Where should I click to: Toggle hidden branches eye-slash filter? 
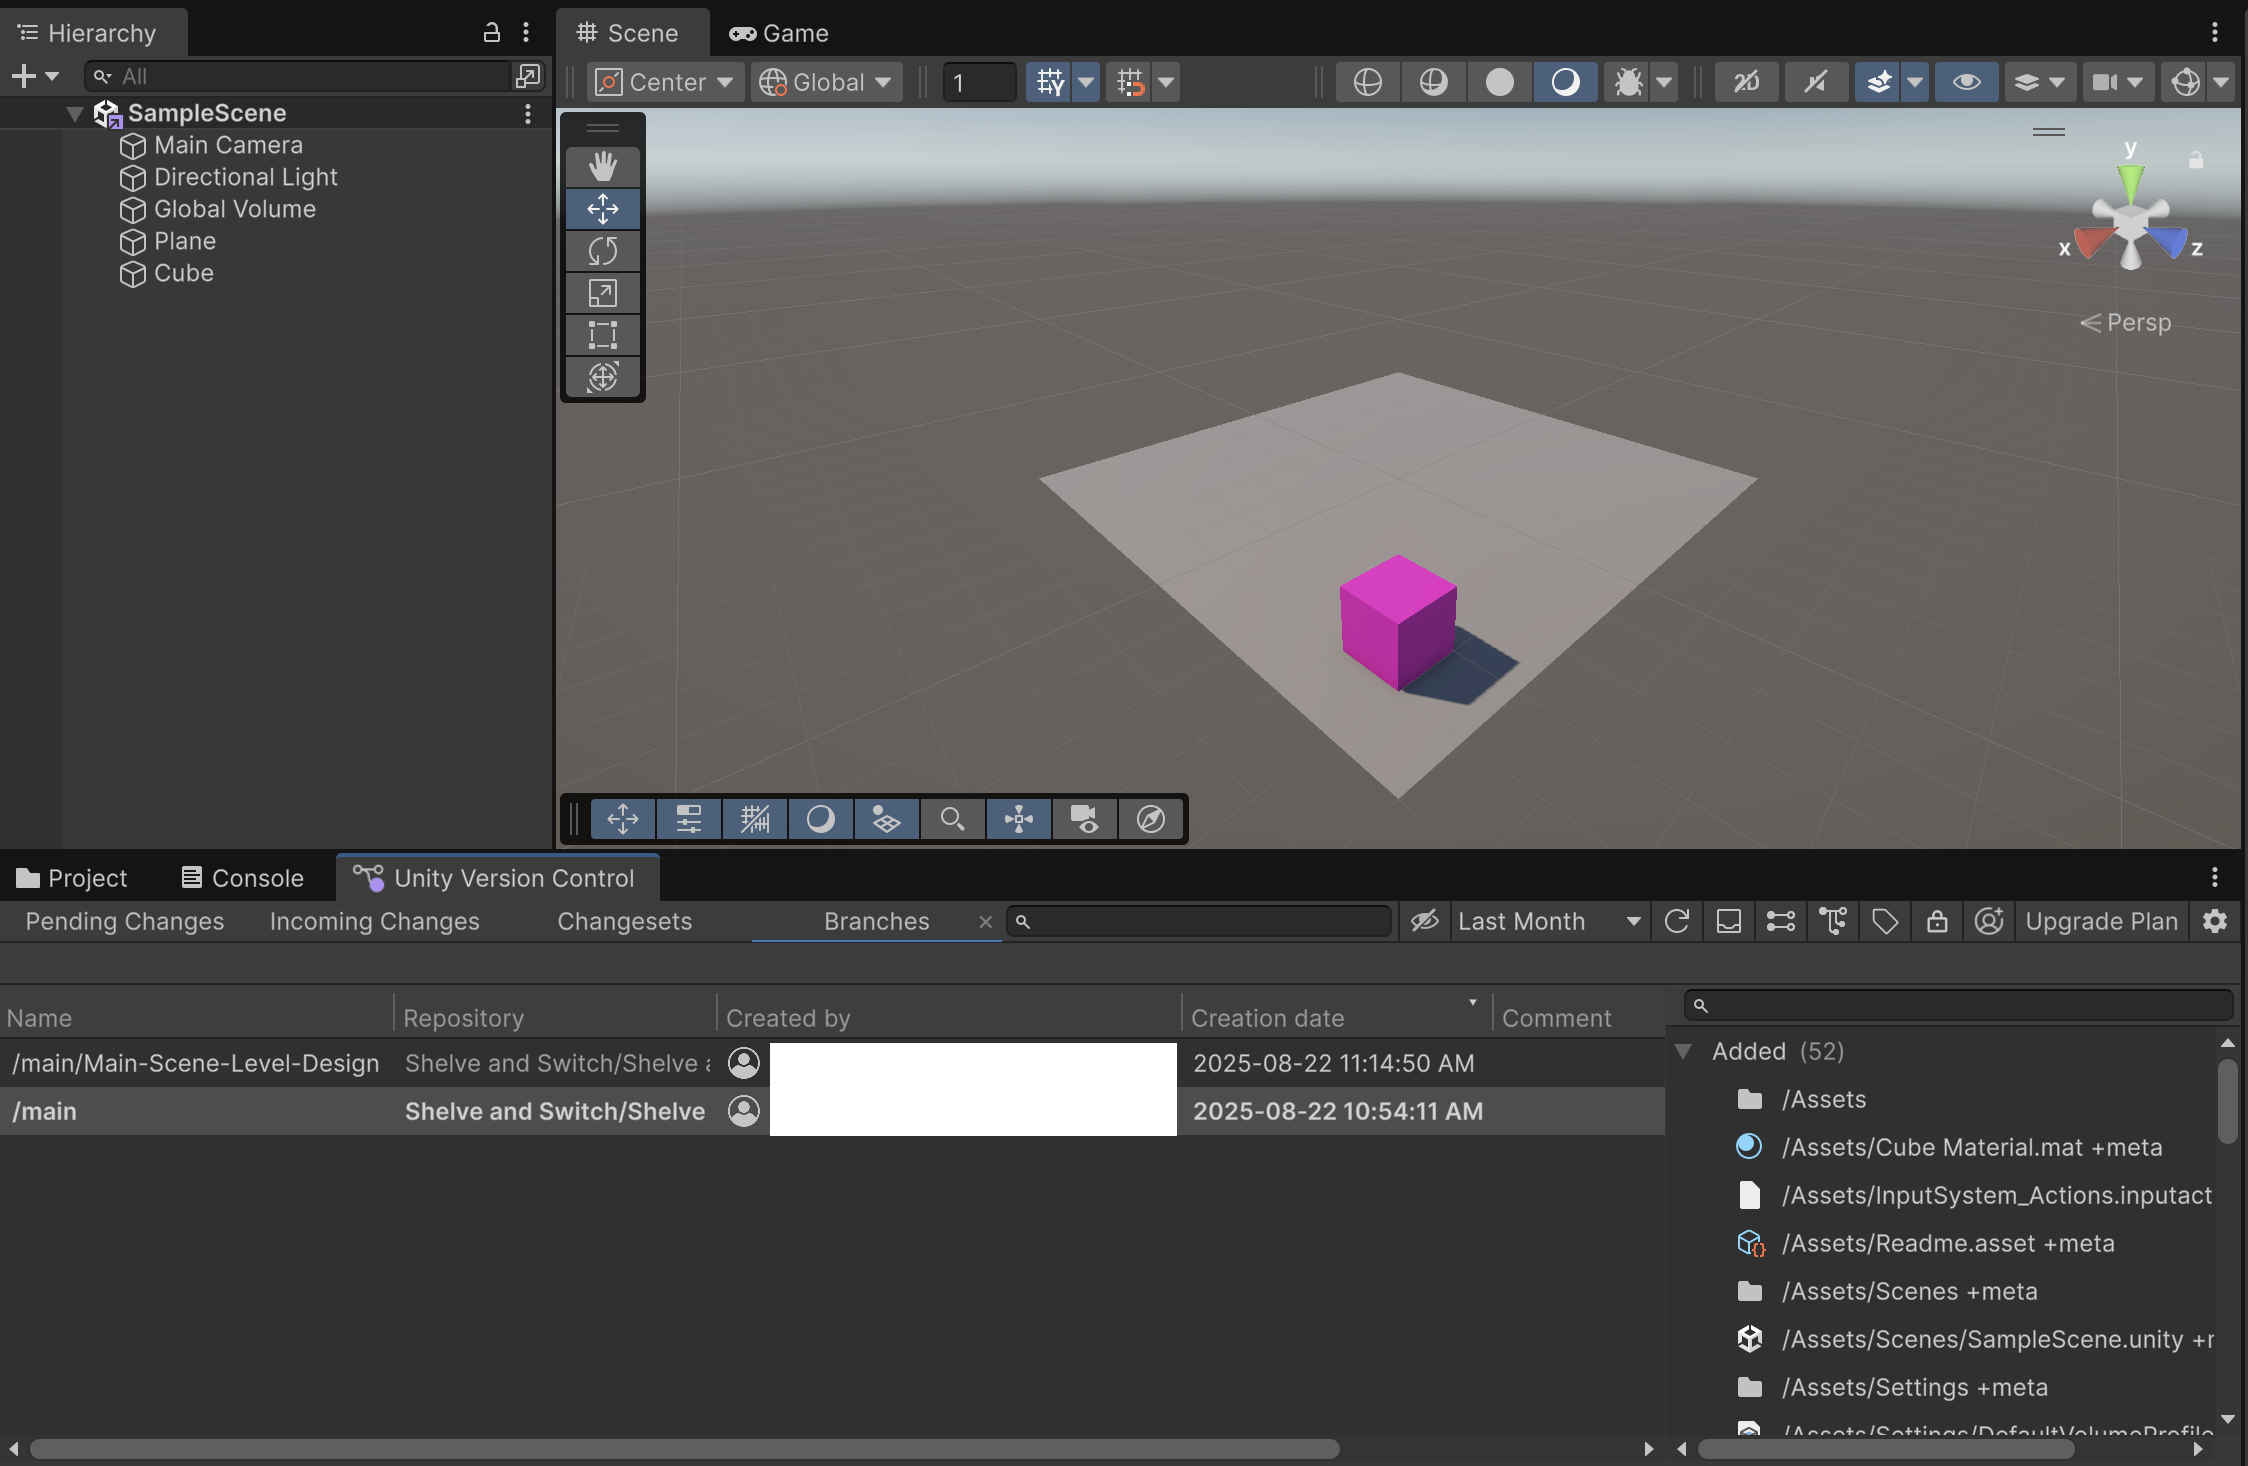1425,921
